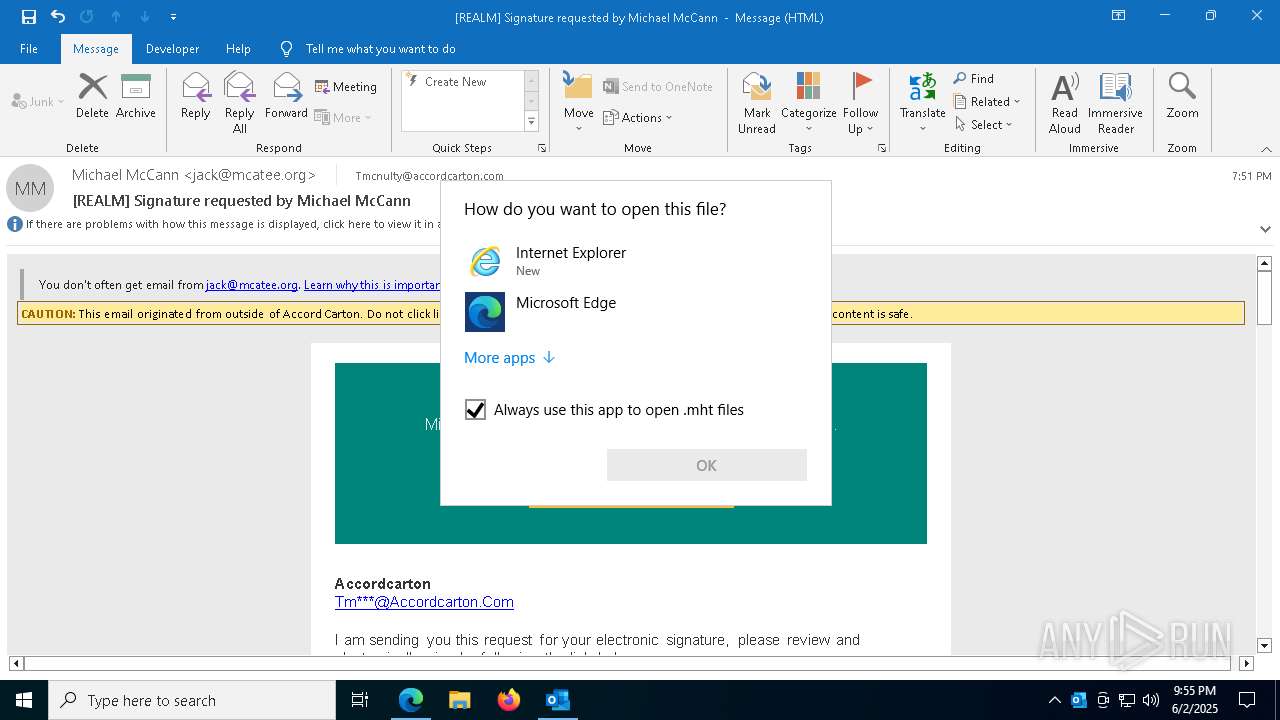Set a Follow Up flag

tap(860, 102)
